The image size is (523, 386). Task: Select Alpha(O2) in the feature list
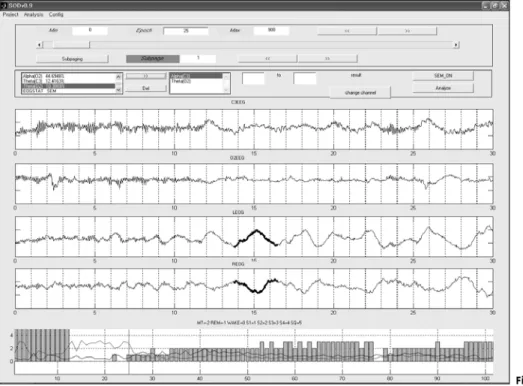(69, 76)
